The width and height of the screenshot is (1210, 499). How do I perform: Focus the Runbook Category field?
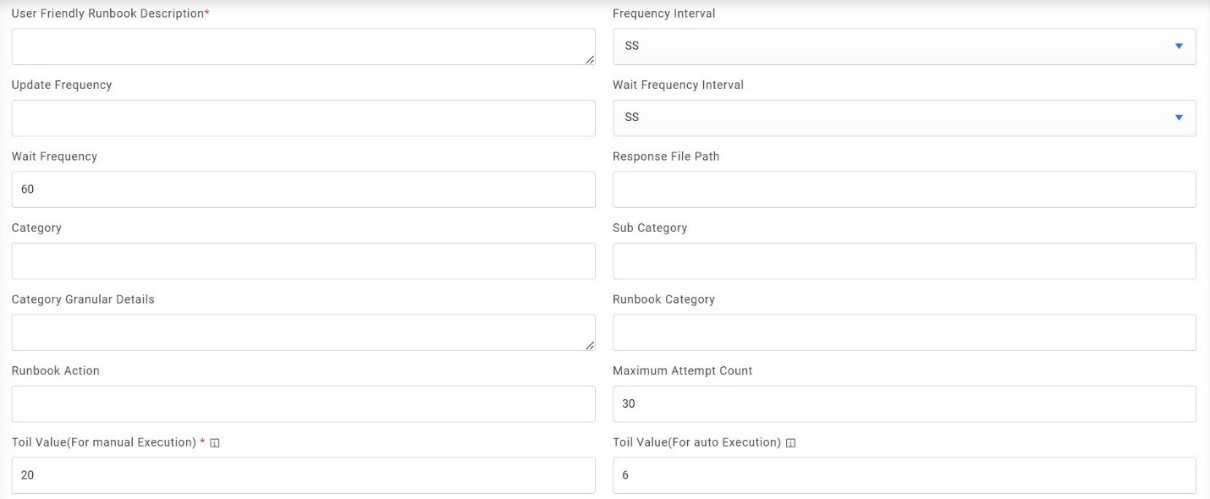pos(904,332)
